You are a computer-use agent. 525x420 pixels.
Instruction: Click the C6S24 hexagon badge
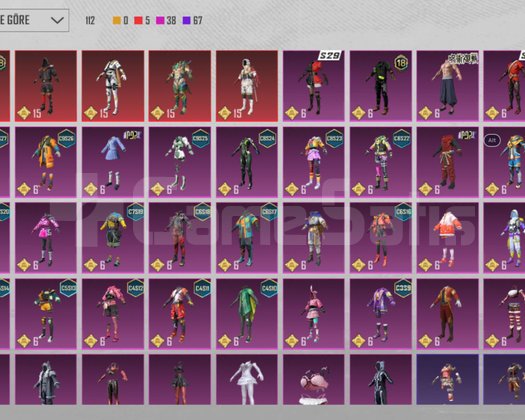click(x=268, y=139)
